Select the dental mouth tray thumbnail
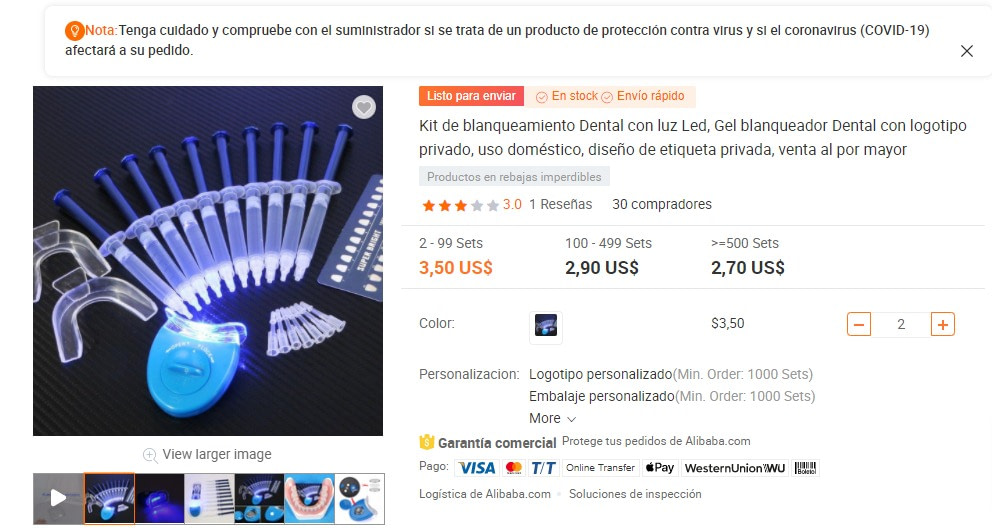Viewport: 992px width, 528px height. coord(309,498)
